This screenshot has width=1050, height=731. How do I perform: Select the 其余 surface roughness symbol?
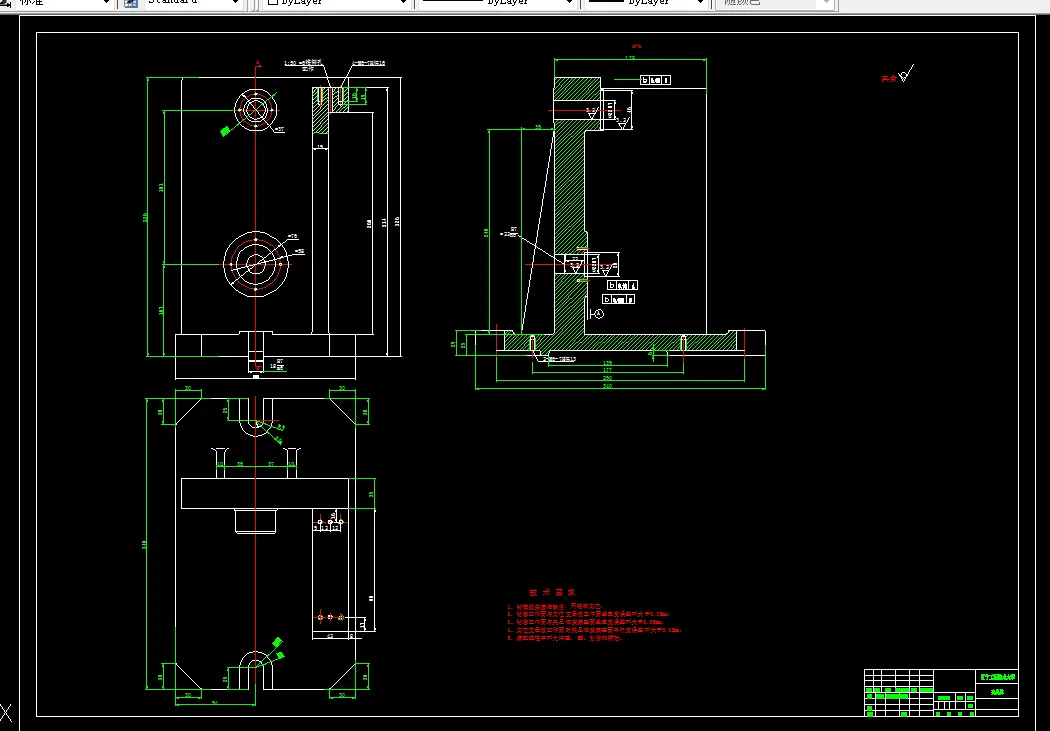tap(897, 75)
